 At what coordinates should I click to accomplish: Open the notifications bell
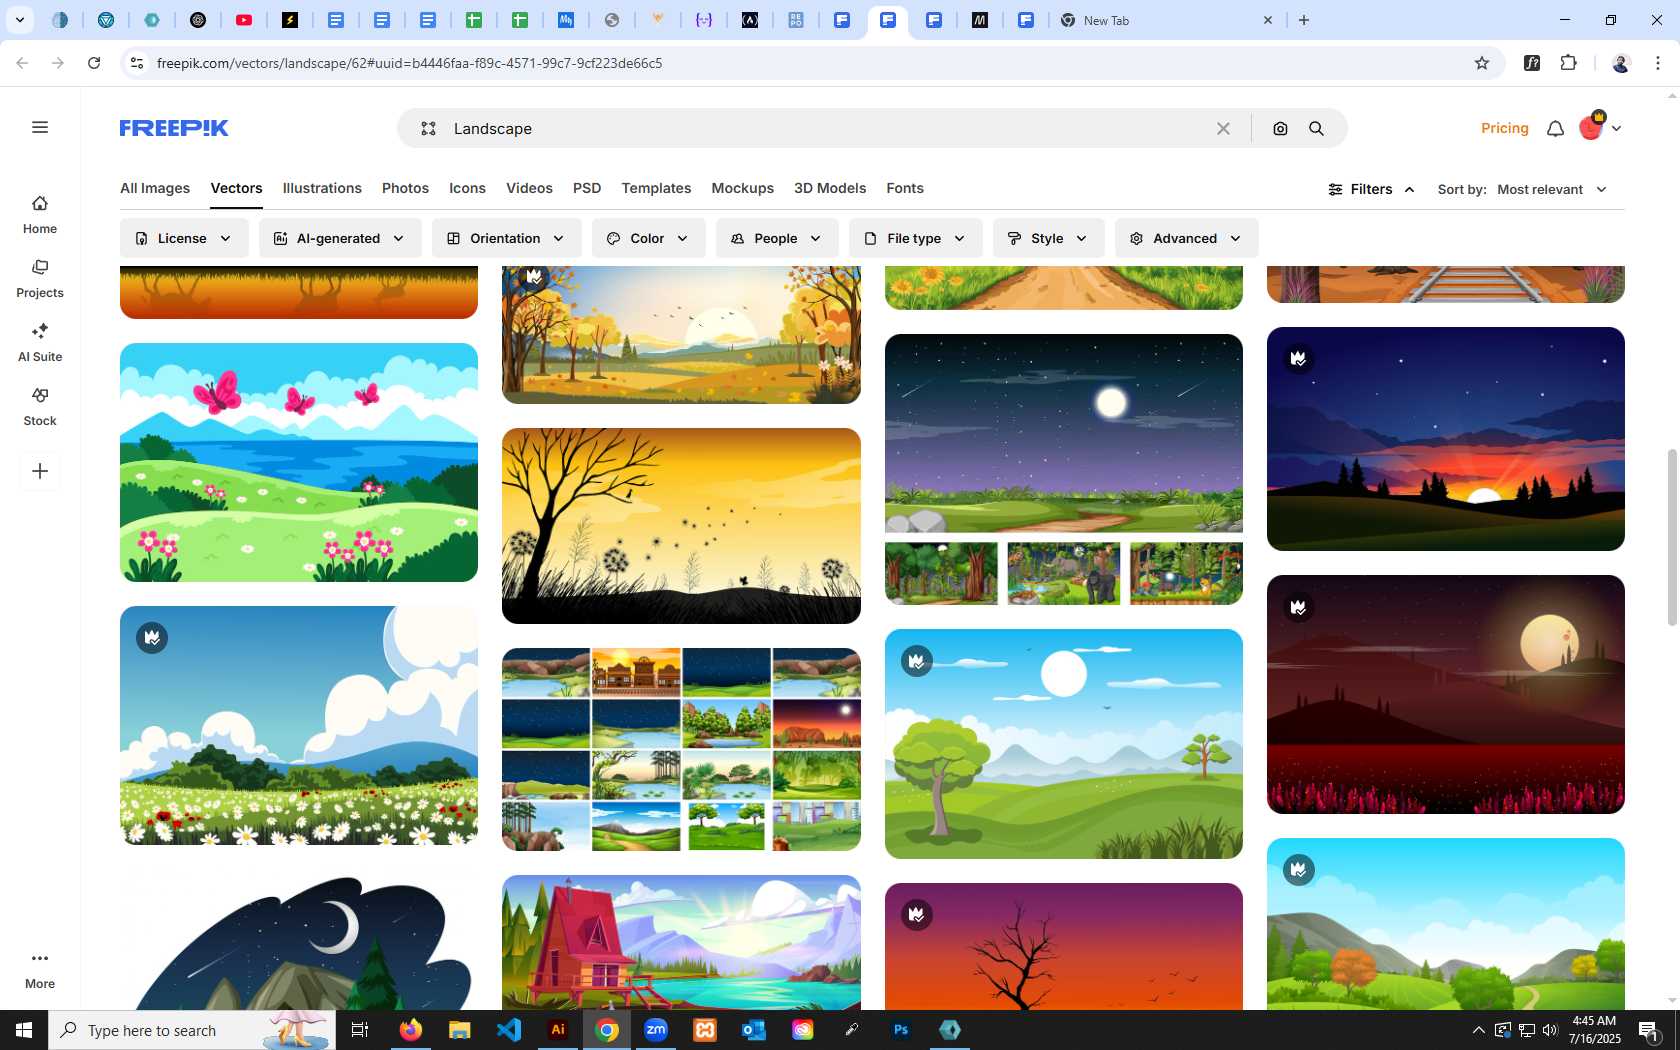click(1555, 128)
